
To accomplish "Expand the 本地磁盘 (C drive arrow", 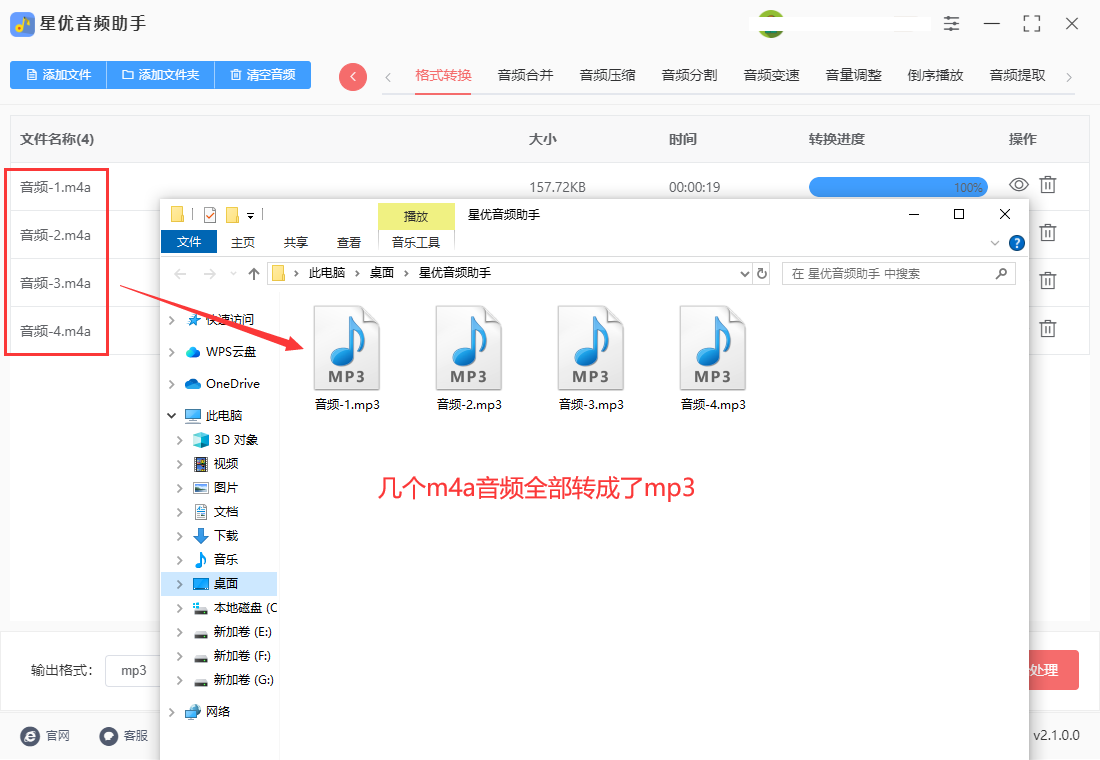I will [180, 608].
